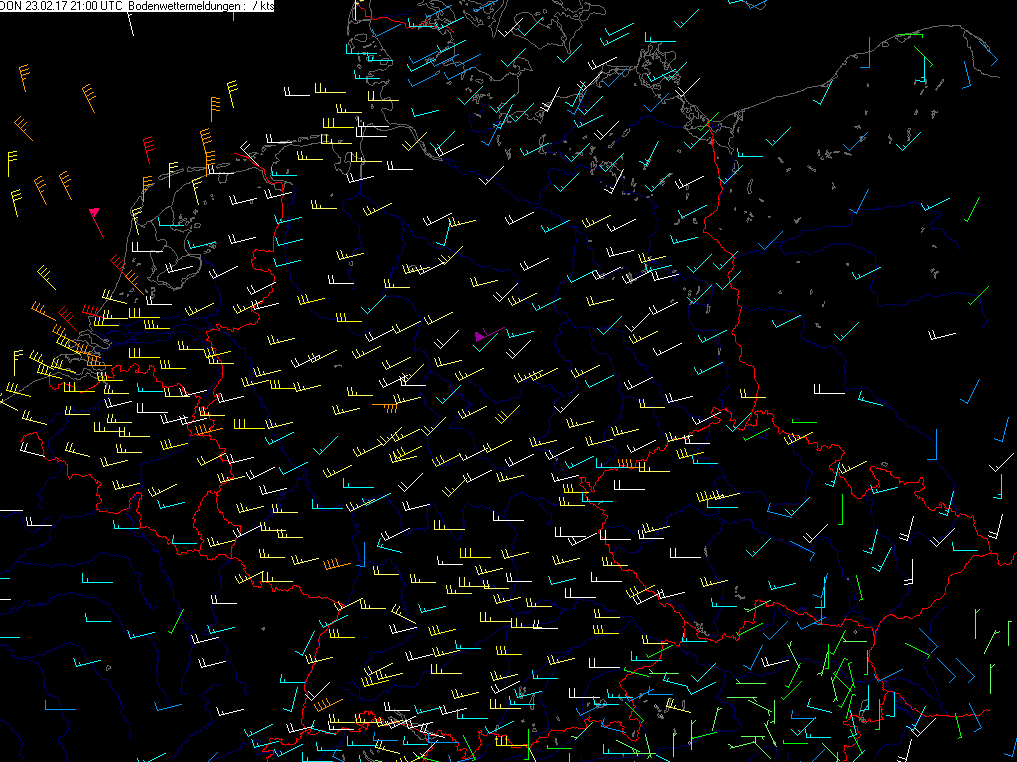The height and width of the screenshot is (762, 1017).
Task: Click the Bodenwettermeldungen title text
Action: (185, 6)
